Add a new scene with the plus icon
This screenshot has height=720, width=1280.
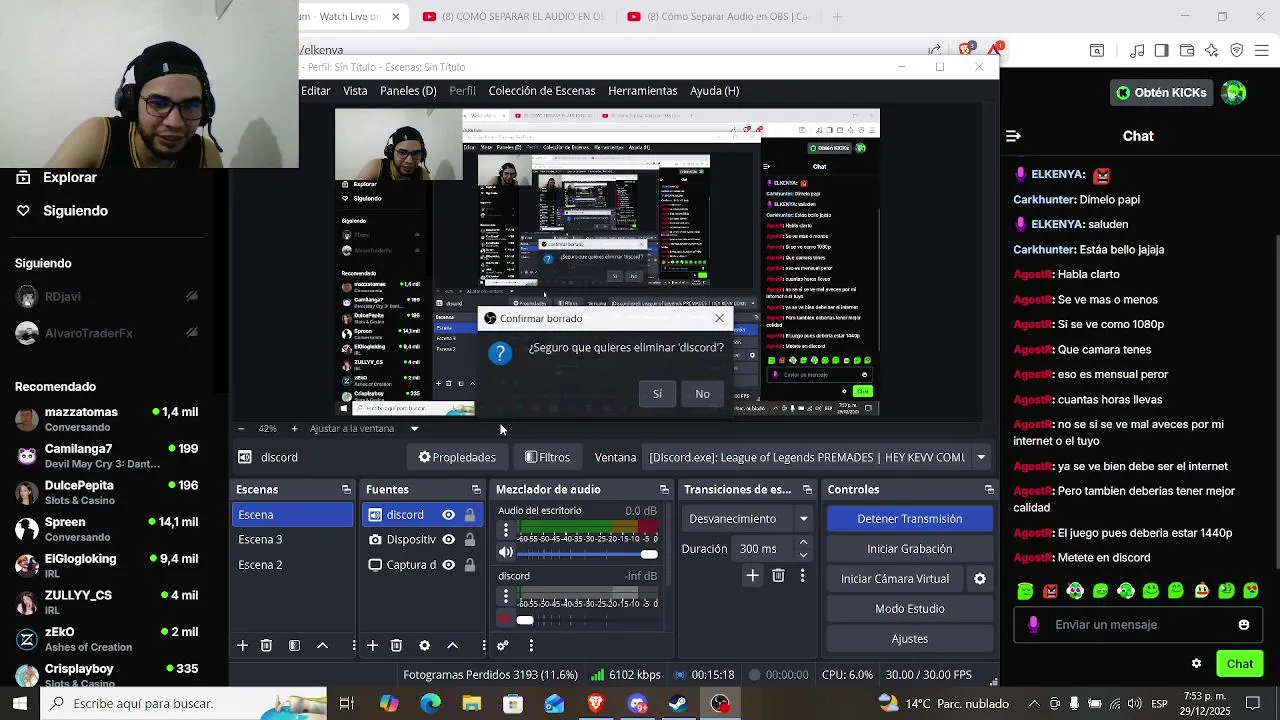[x=242, y=646]
